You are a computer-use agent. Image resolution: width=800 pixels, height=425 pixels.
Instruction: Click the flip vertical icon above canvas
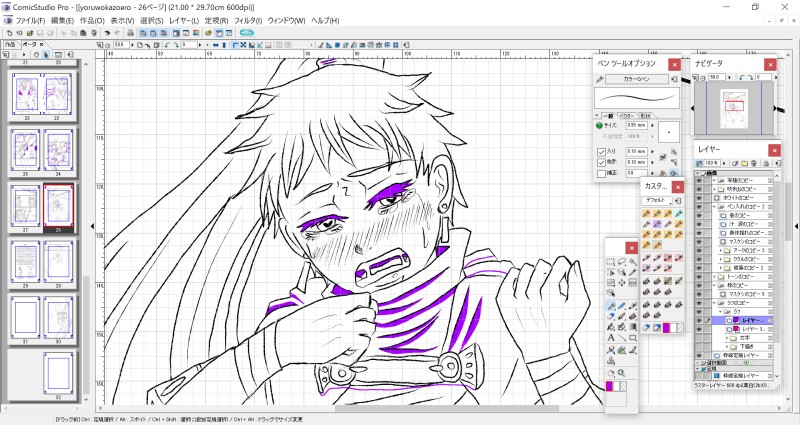(224, 45)
